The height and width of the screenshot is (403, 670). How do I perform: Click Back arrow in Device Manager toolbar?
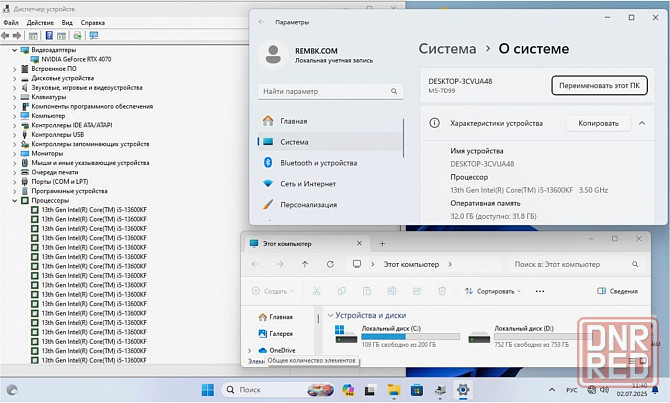tap(5, 35)
